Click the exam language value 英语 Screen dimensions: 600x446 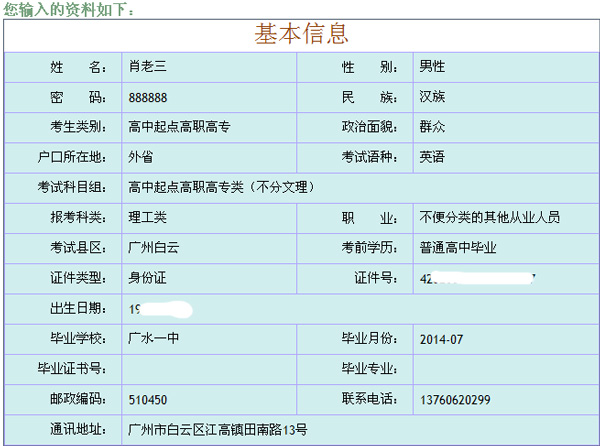pos(432,157)
